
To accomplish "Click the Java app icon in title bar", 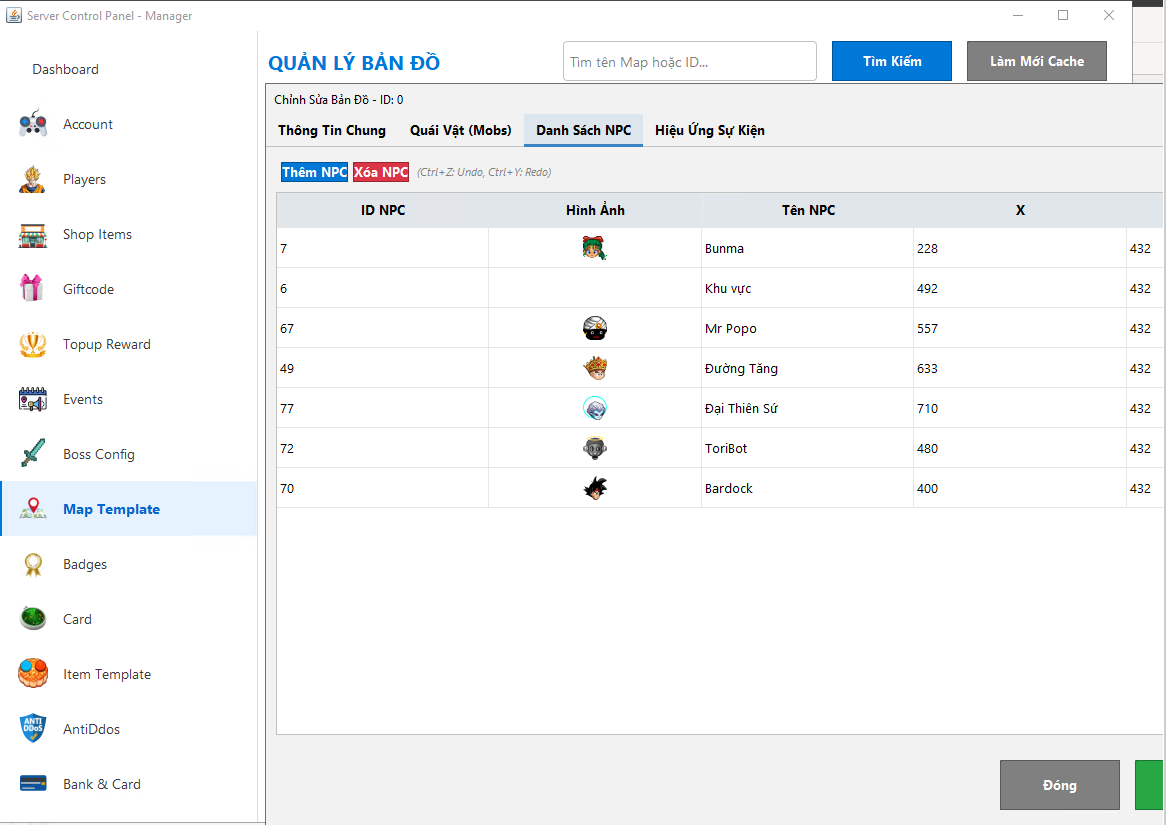I will point(13,15).
